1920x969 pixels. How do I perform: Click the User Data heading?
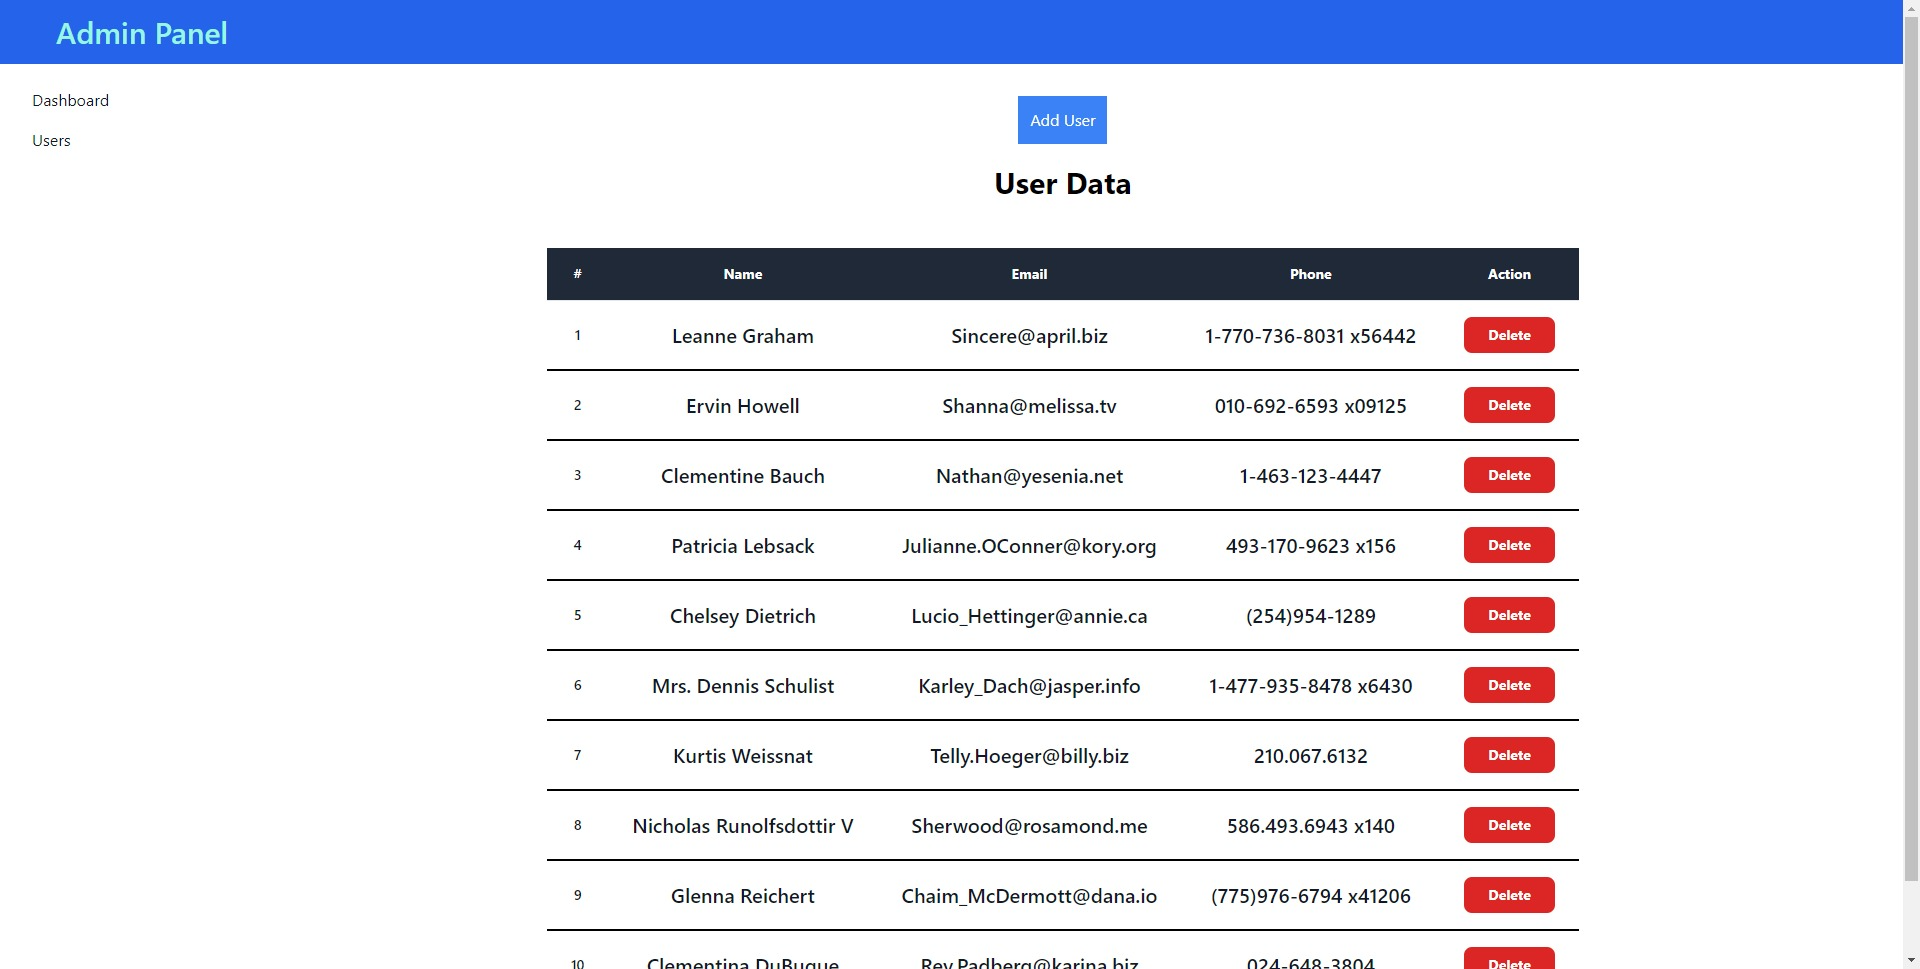(1062, 184)
